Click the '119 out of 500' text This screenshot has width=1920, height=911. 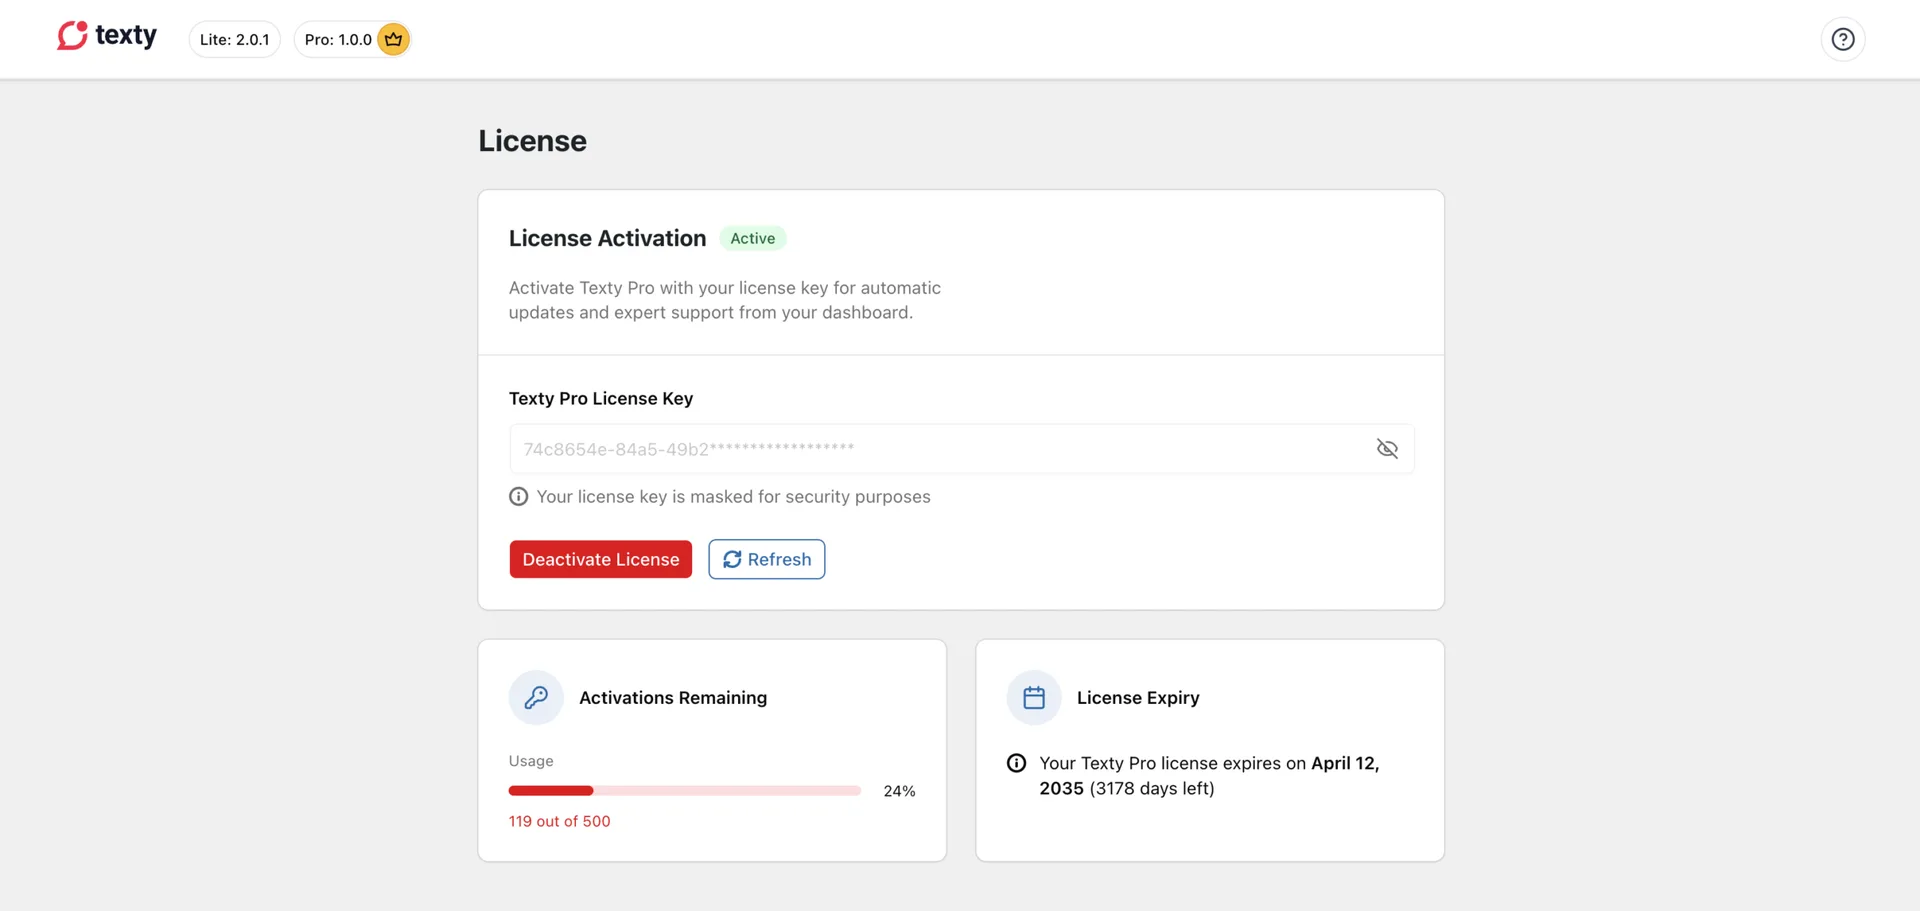point(559,821)
